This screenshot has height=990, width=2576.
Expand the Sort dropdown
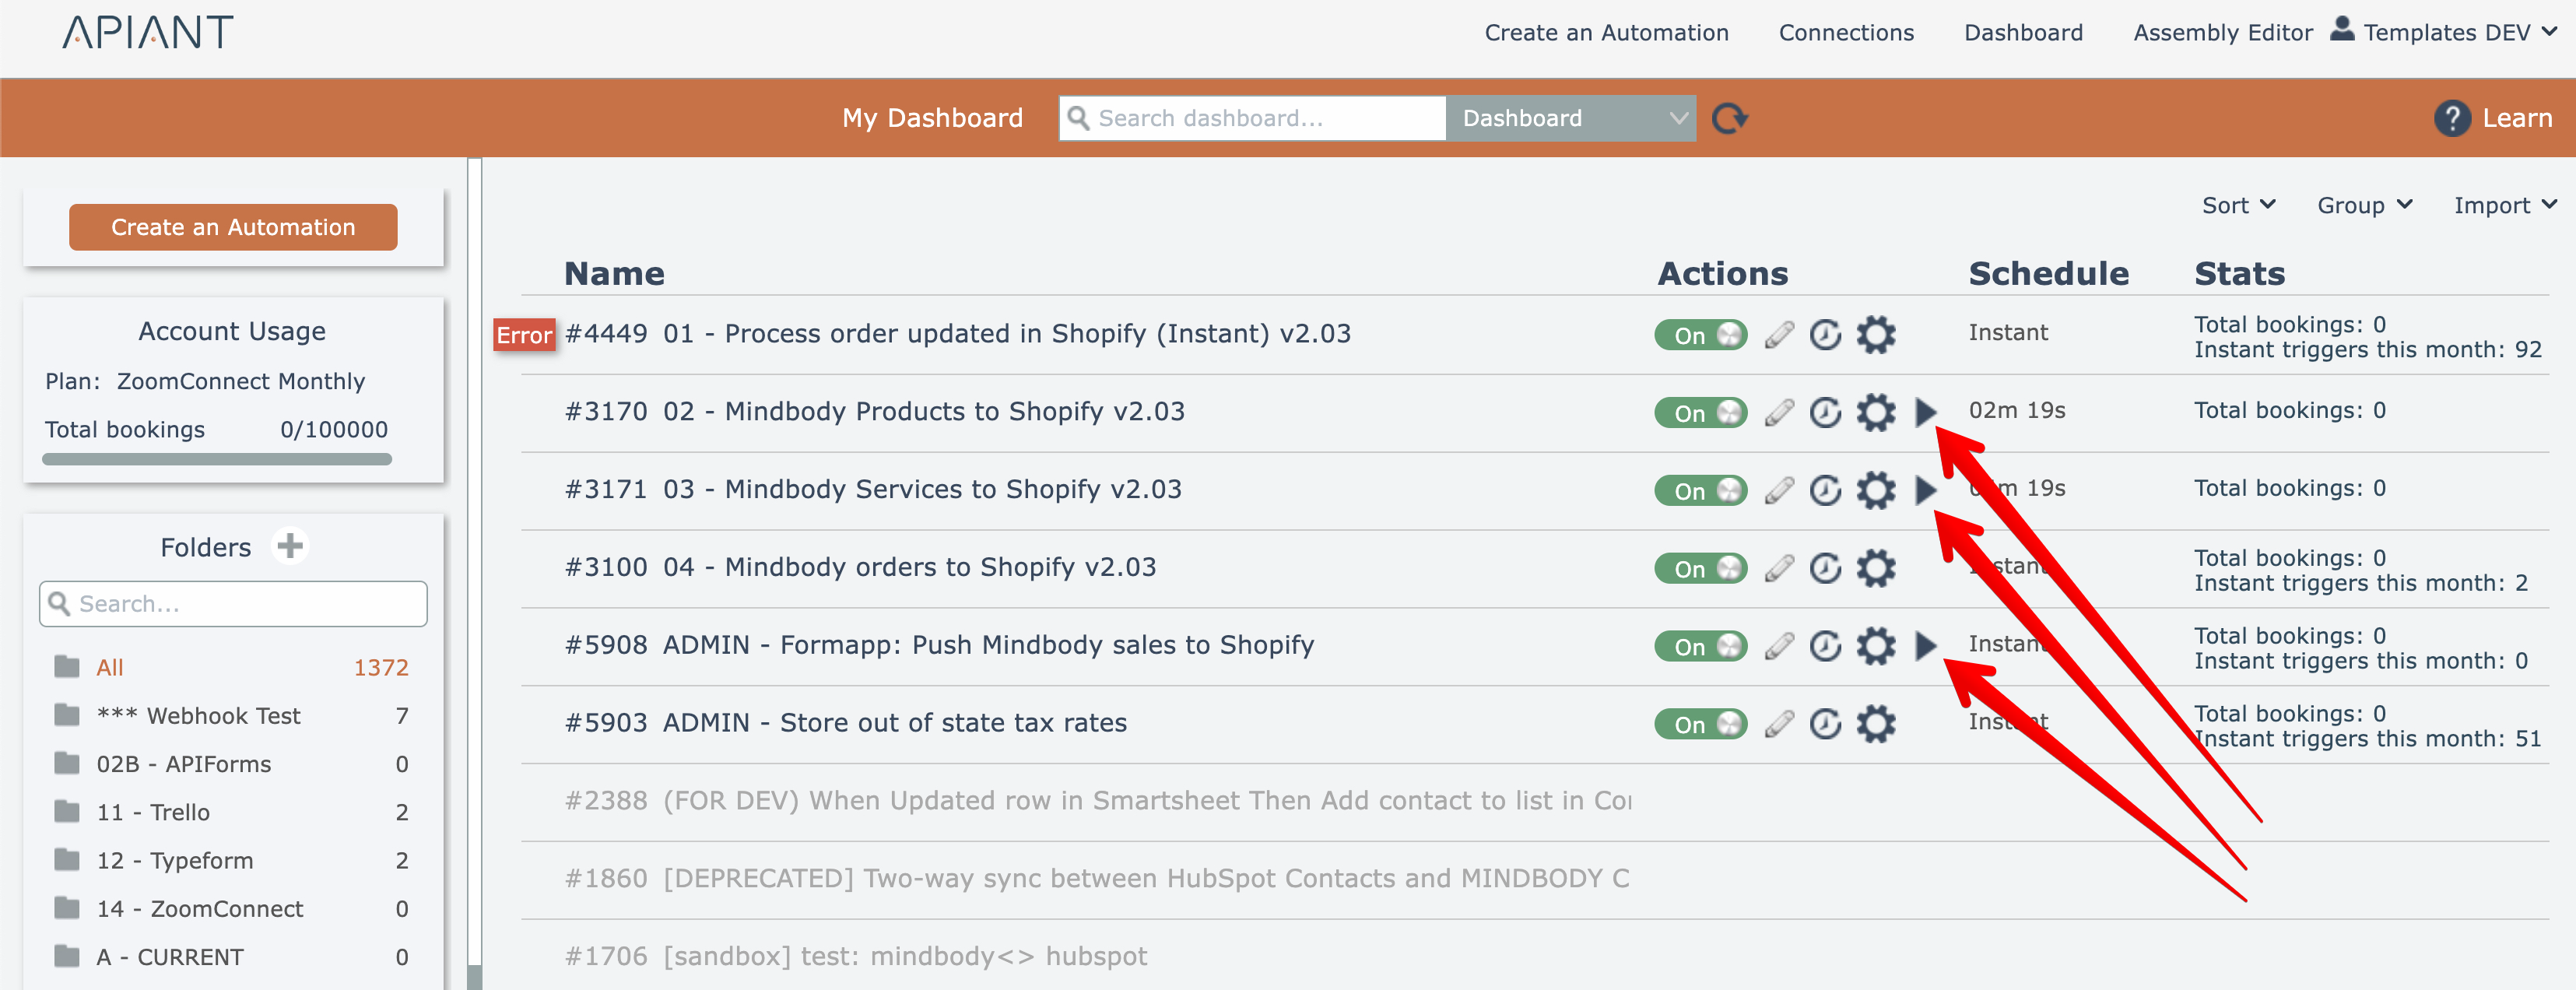(x=2238, y=205)
